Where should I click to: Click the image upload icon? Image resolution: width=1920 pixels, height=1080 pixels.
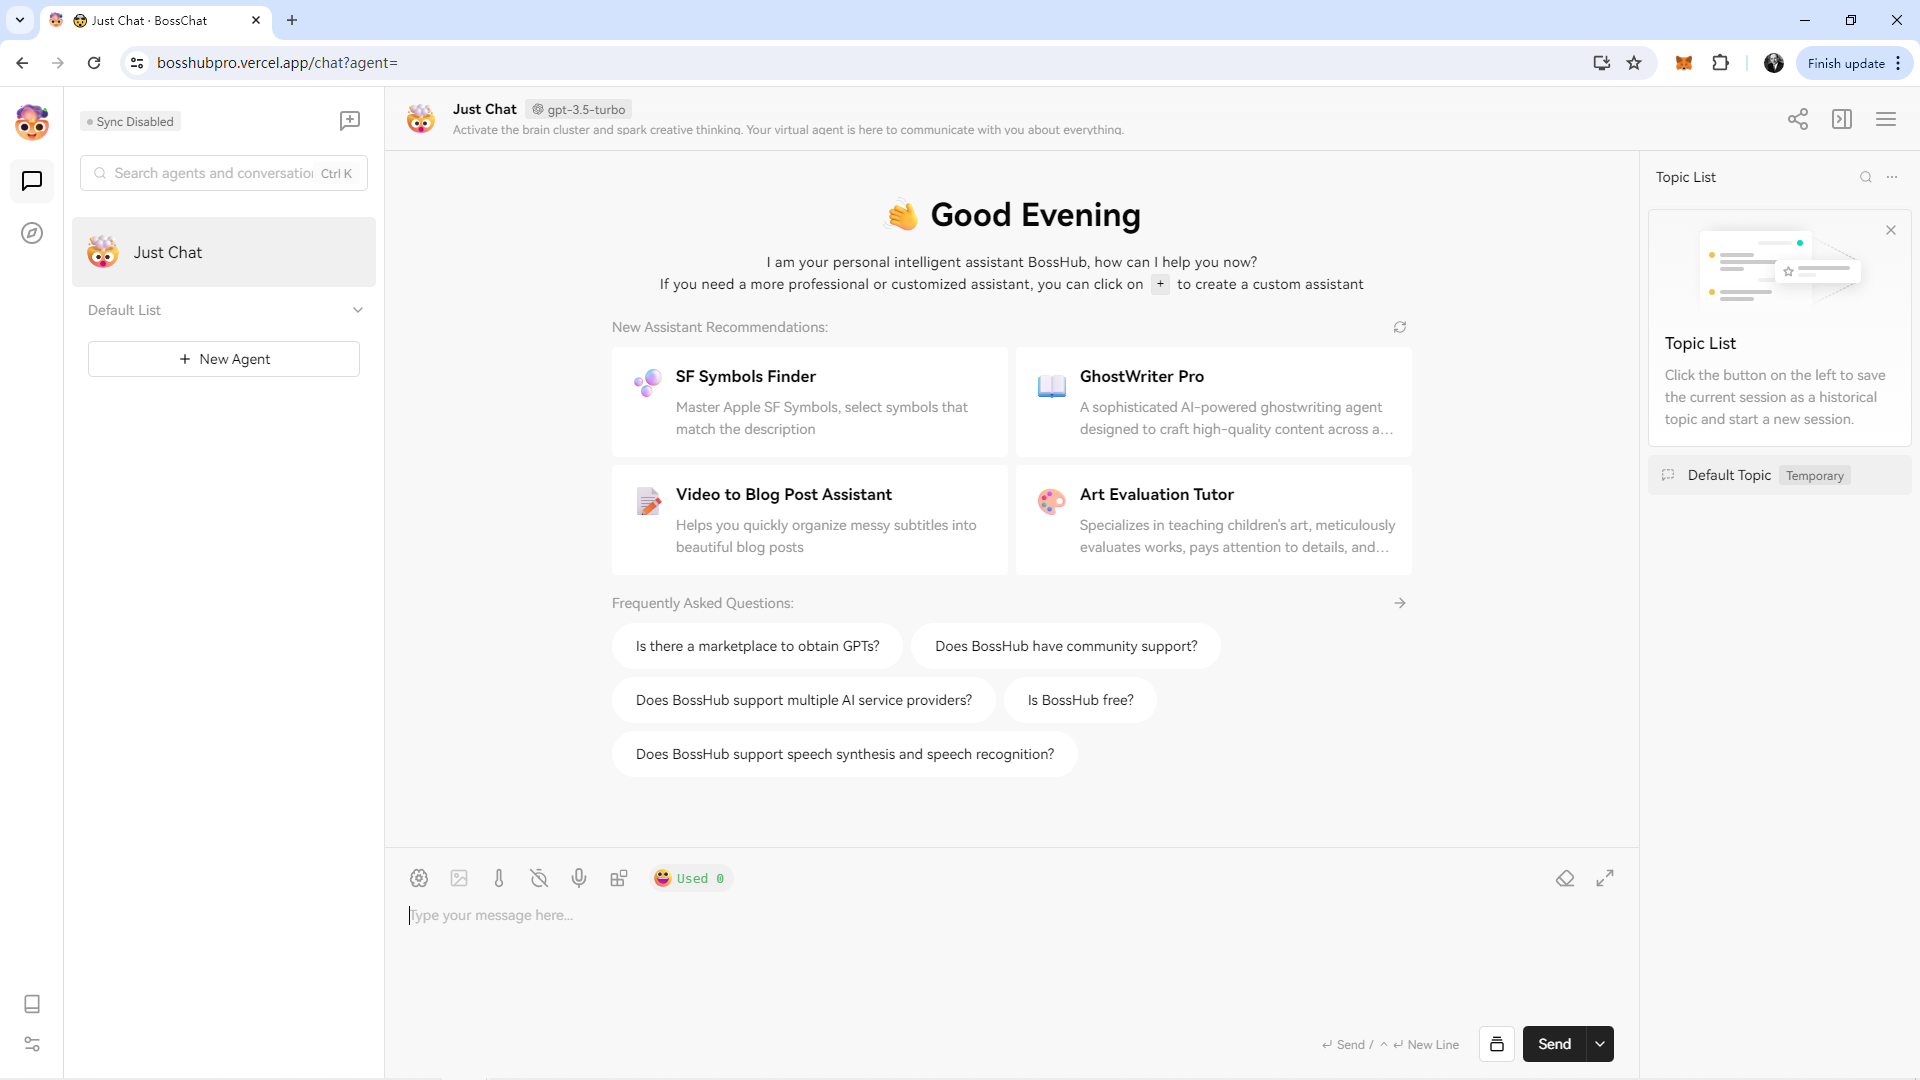coord(459,878)
